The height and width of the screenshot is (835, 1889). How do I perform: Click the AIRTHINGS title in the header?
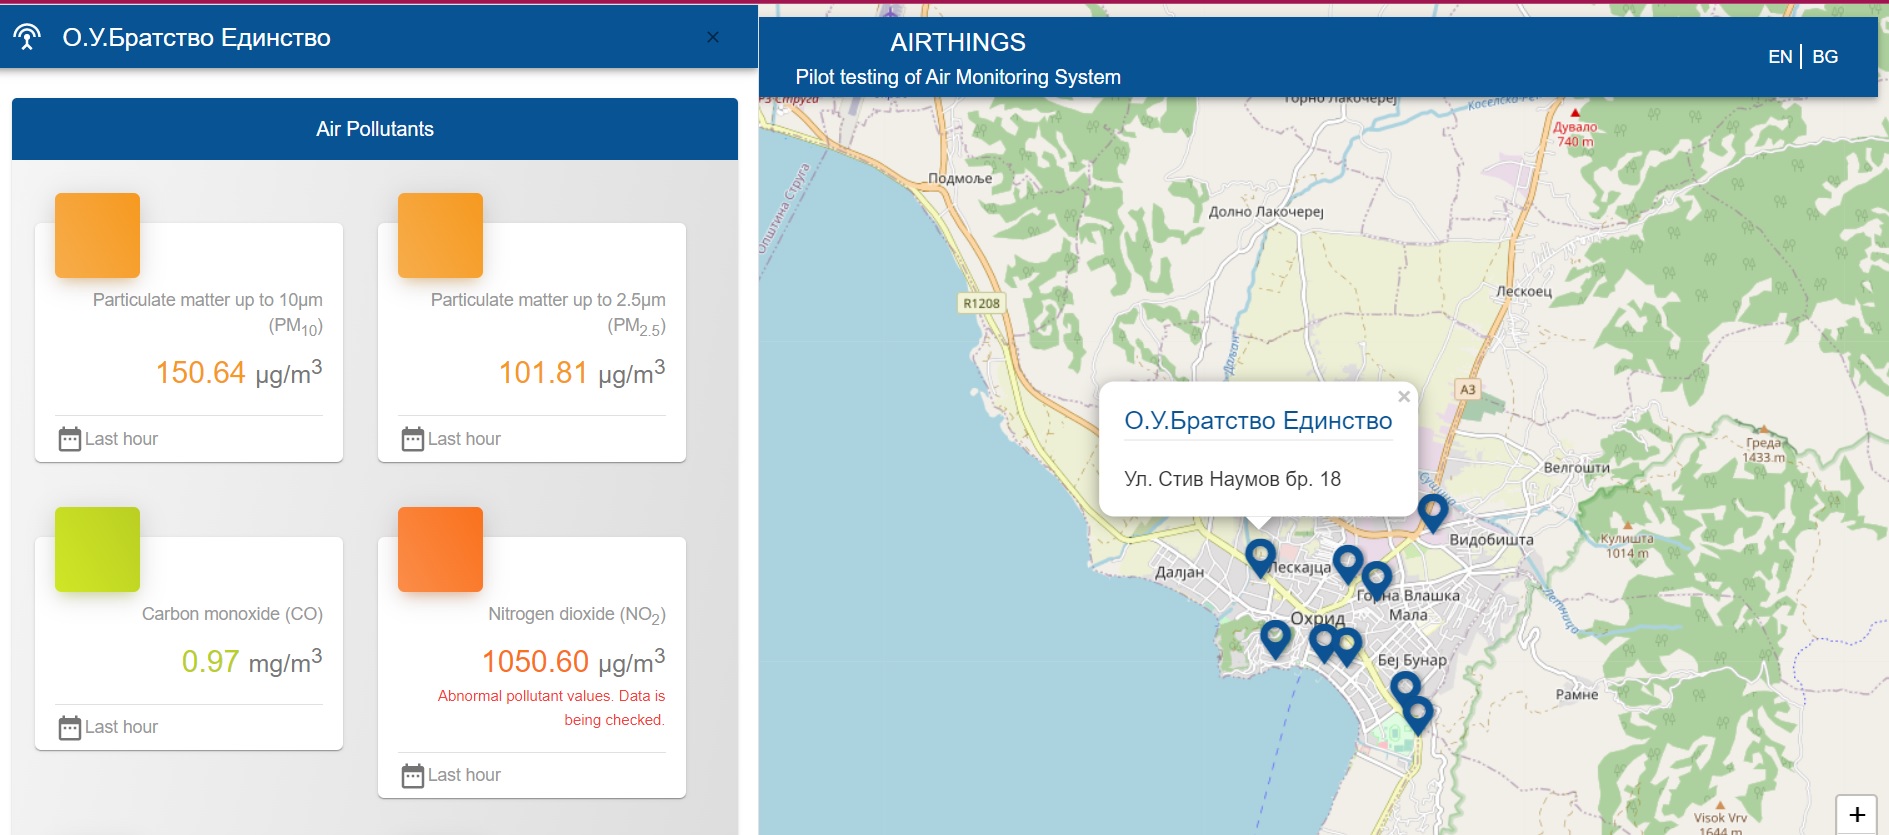pyautogui.click(x=957, y=42)
